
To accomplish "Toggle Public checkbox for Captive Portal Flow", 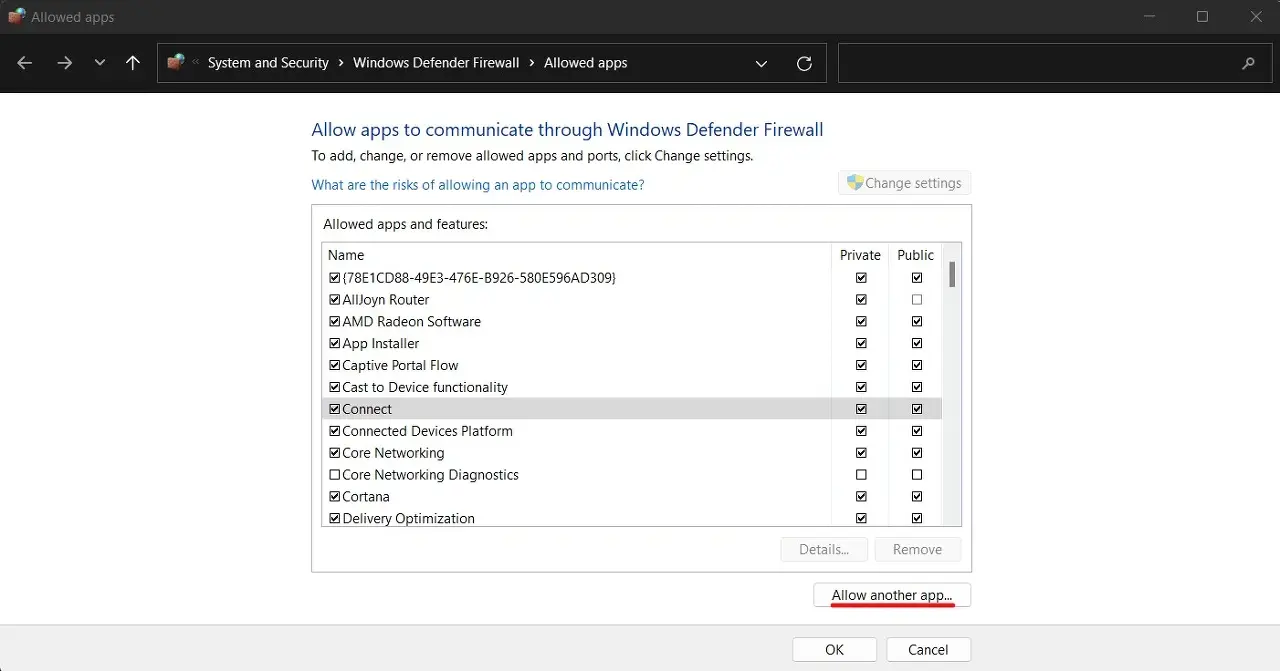I will [917, 366].
